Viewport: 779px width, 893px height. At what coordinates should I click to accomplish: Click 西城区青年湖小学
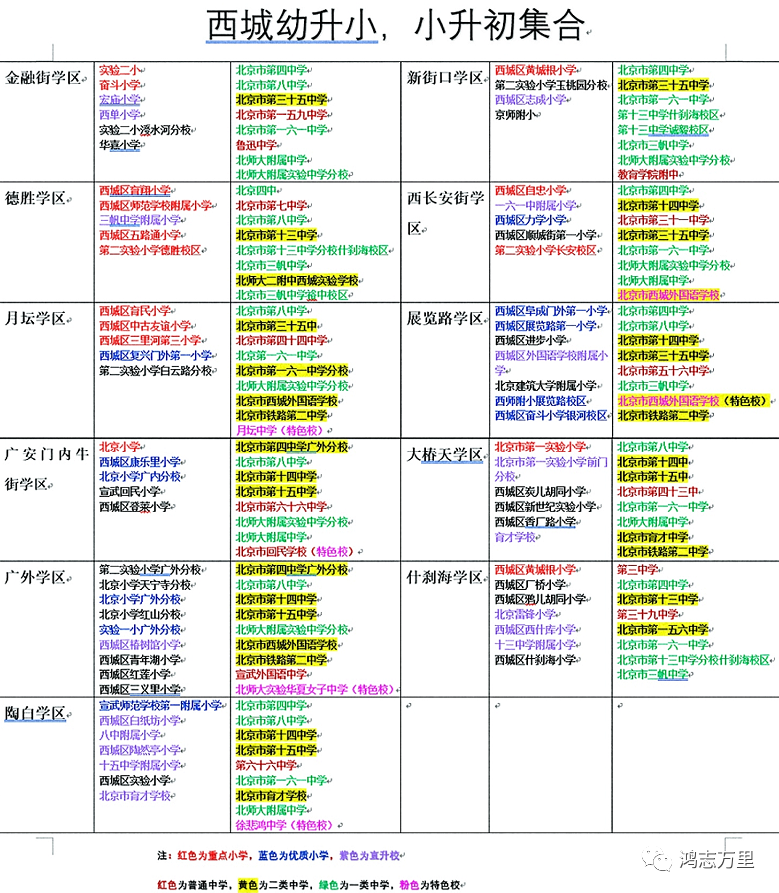[x=140, y=659]
